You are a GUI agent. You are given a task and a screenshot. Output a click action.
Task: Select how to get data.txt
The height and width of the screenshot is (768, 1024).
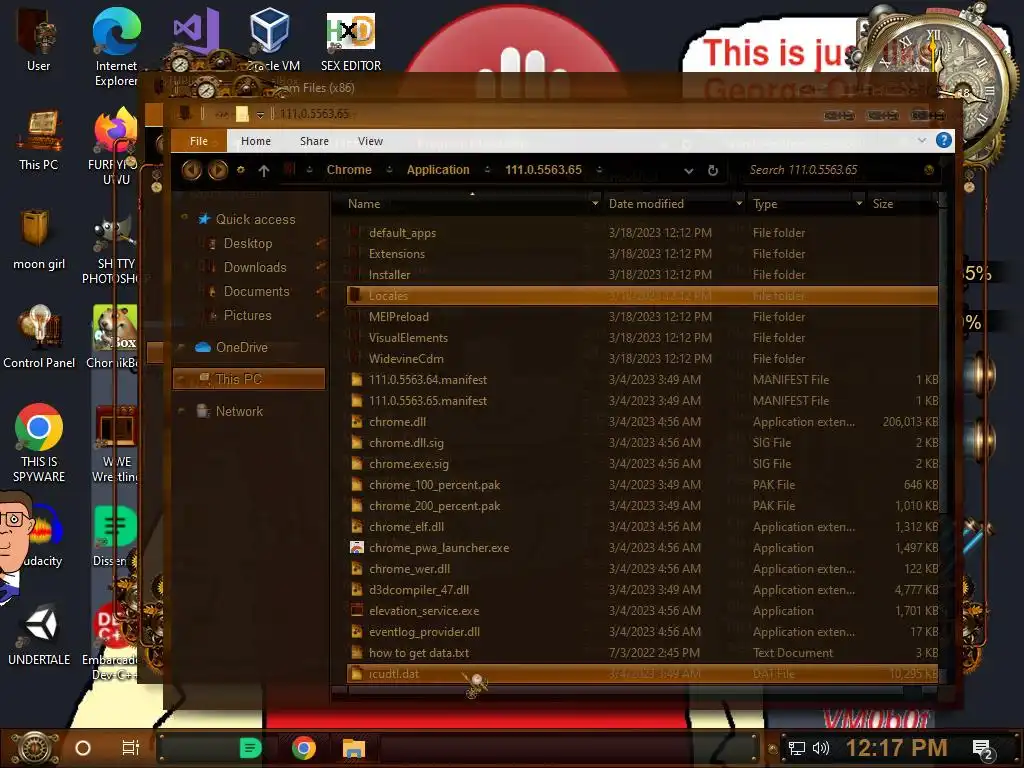coord(419,653)
